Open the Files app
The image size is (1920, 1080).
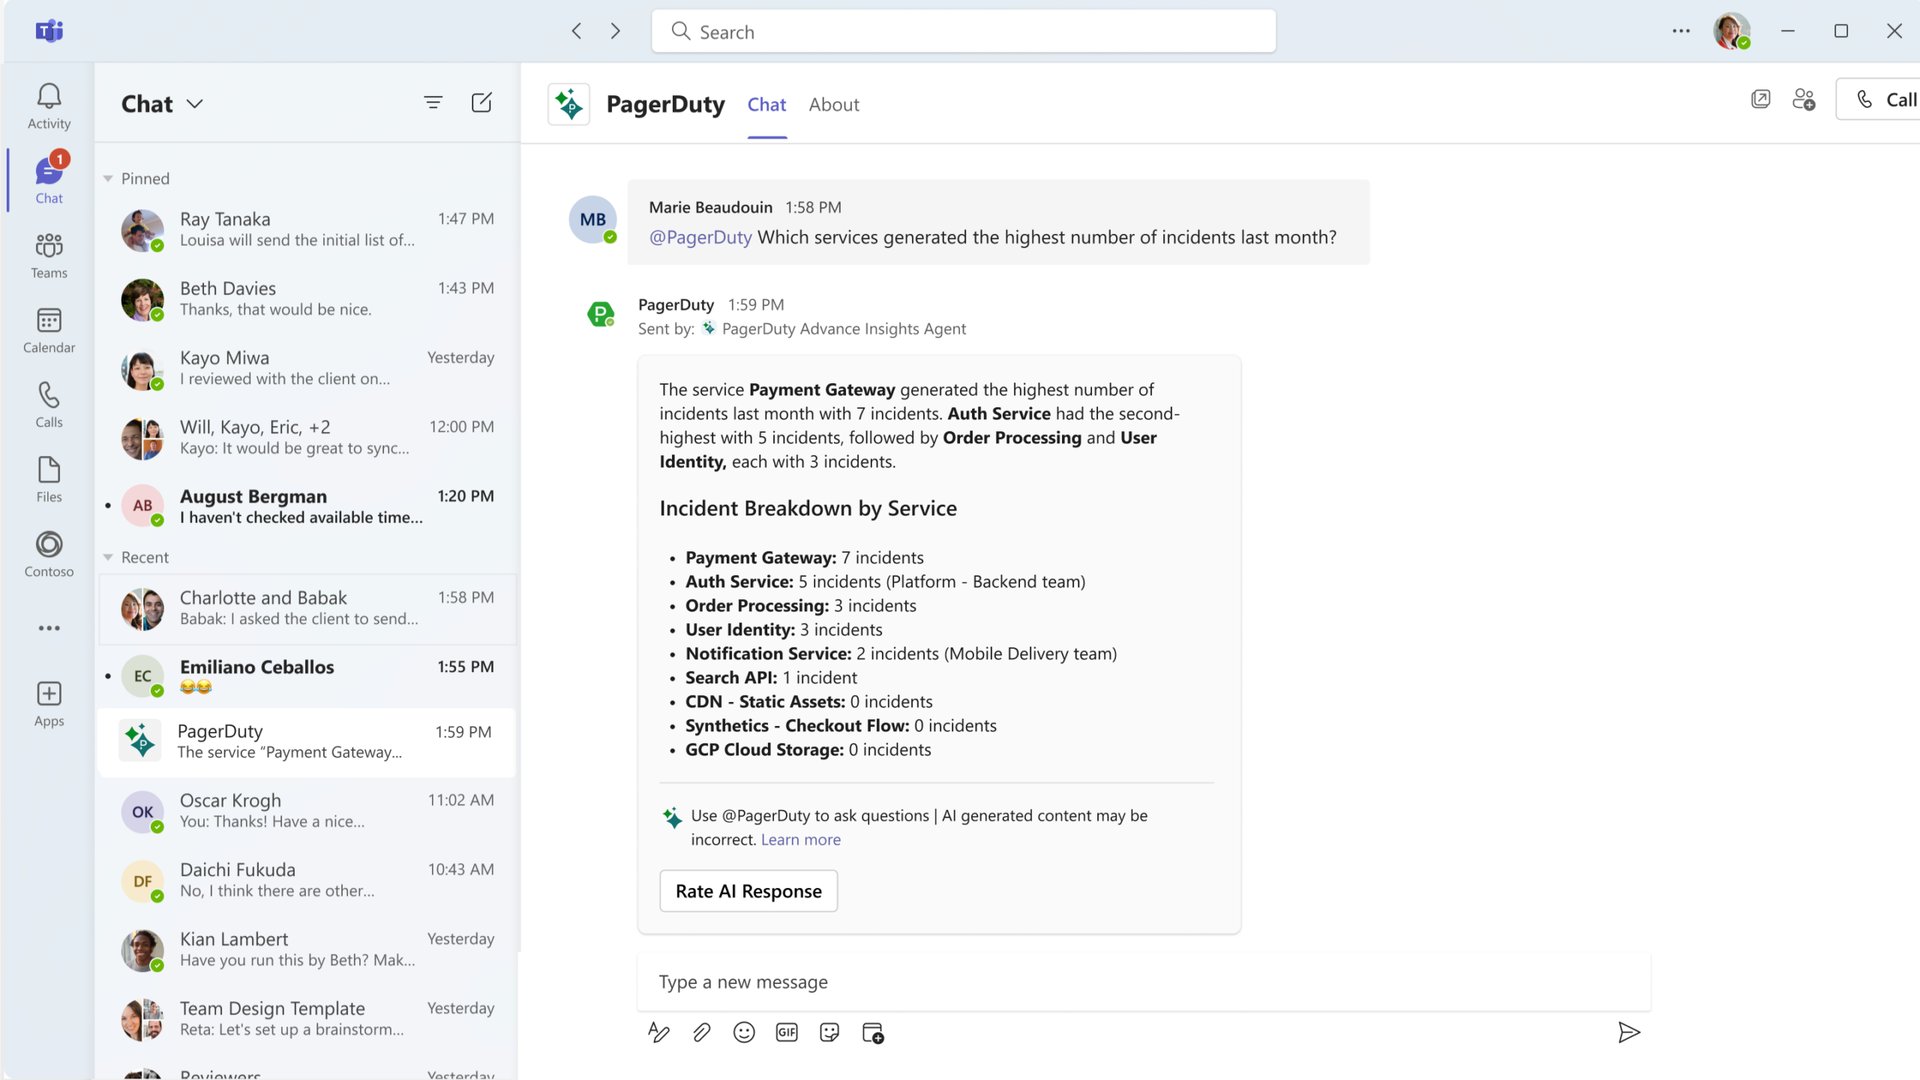click(x=49, y=480)
